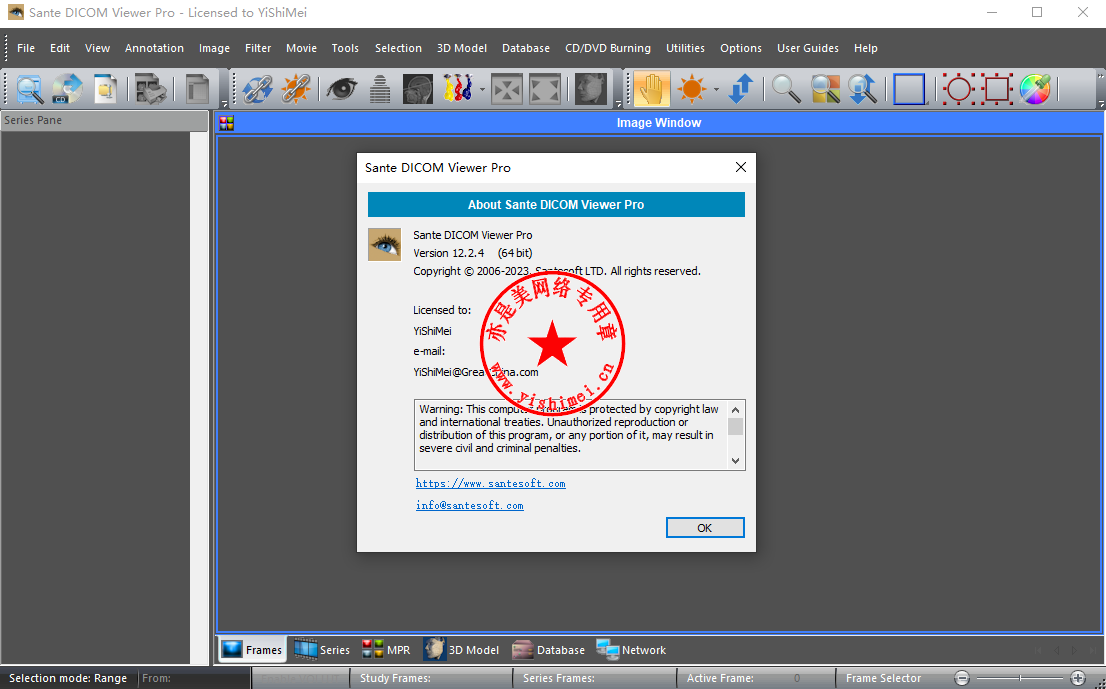
Task: Open the Options menu
Action: tap(741, 48)
